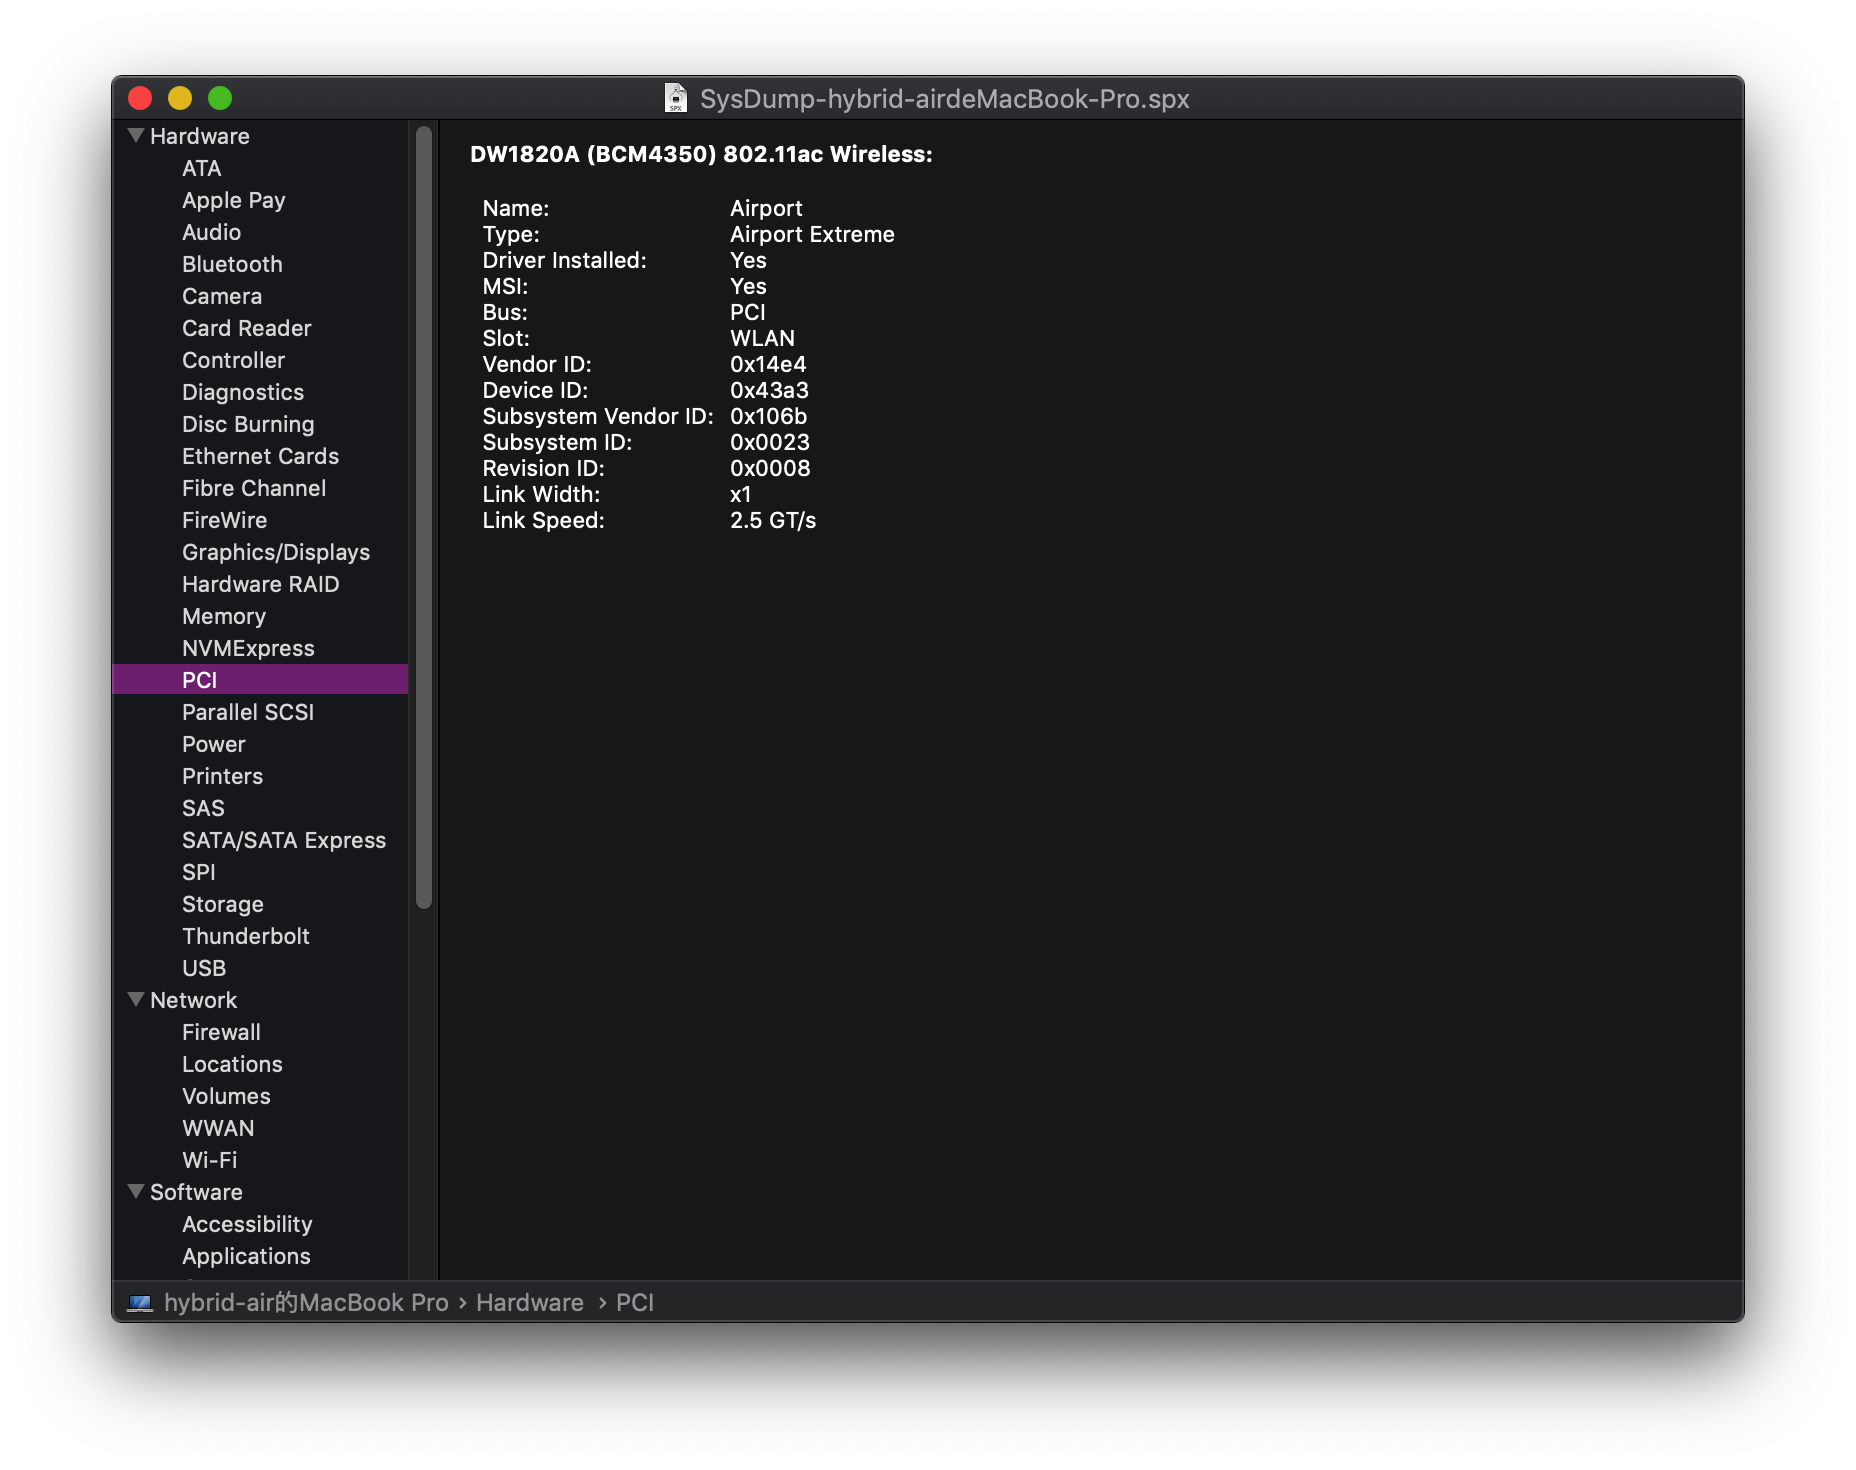
Task: Click the DW1820A wireless device heading
Action: coord(701,154)
